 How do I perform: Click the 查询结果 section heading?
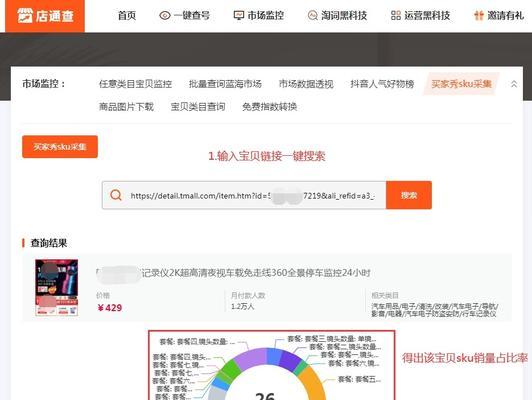coord(49,243)
